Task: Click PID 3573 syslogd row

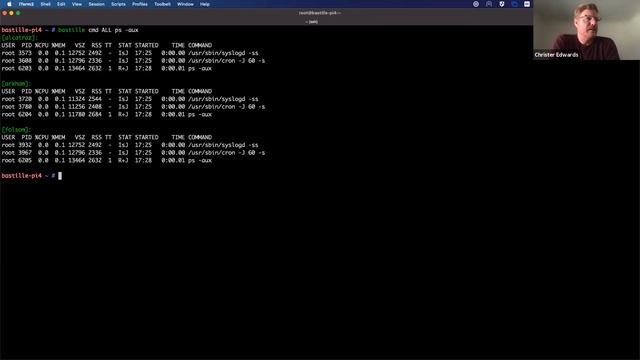Action: (130, 53)
